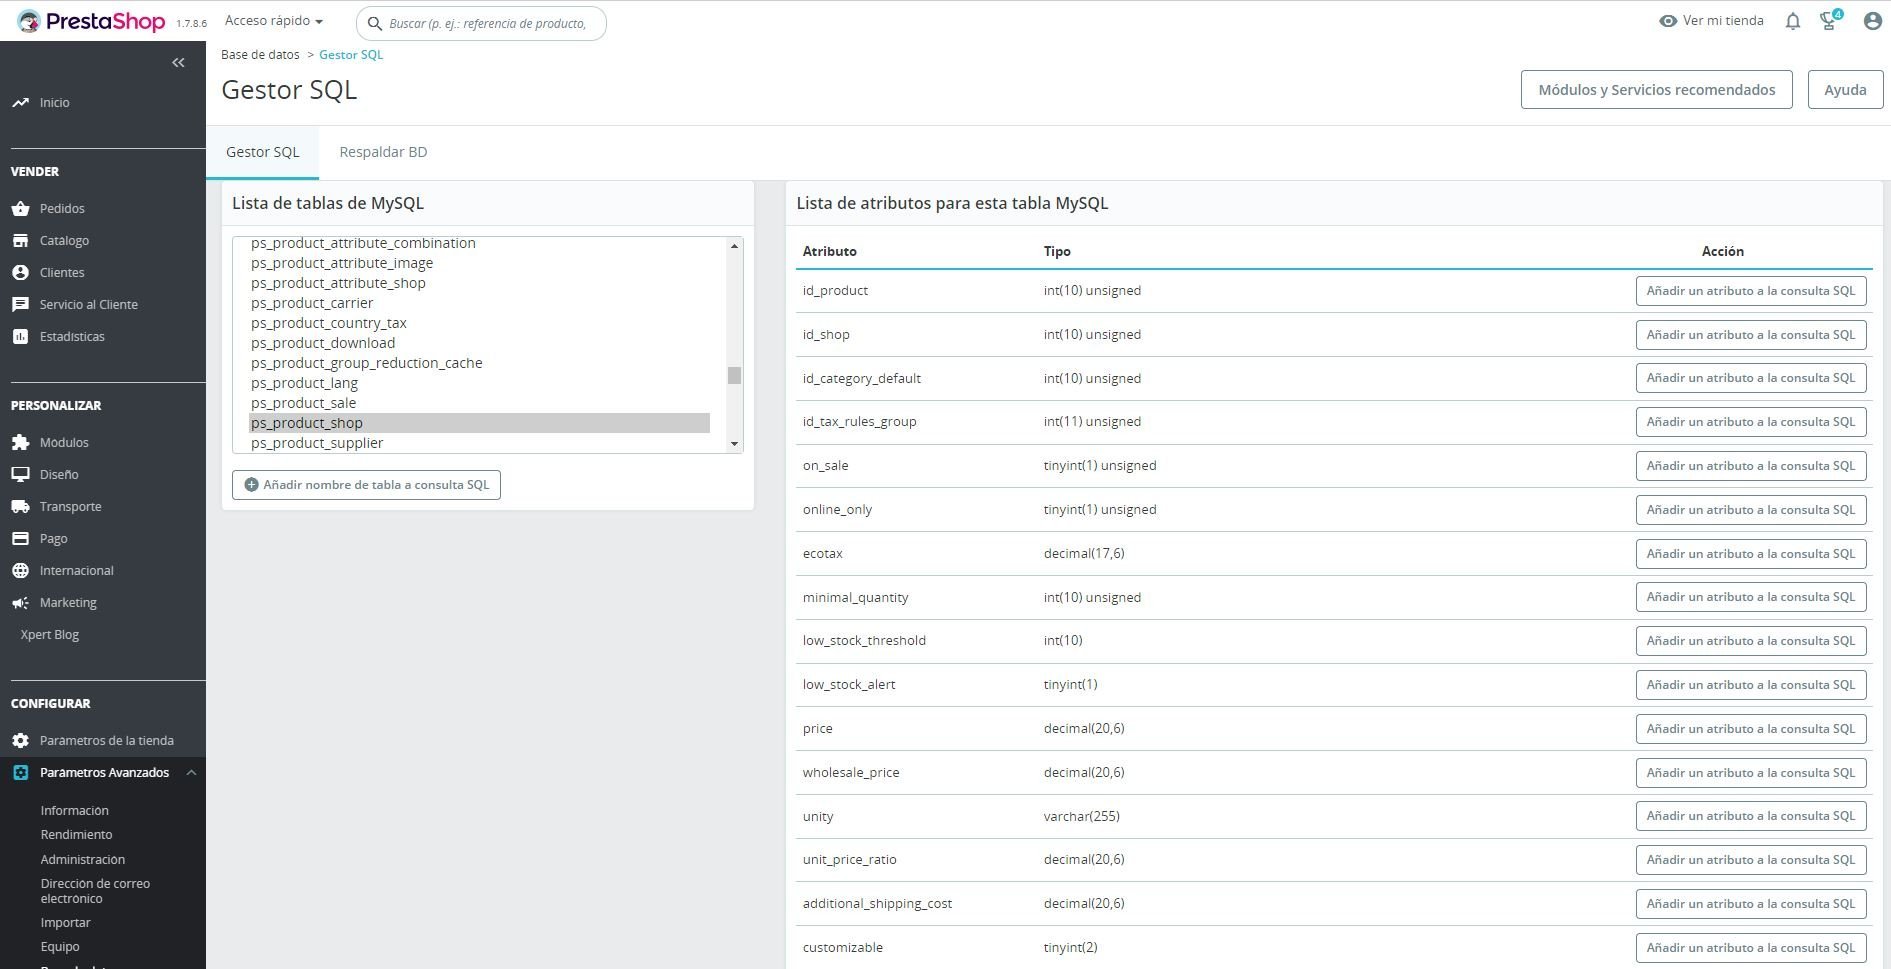1891x969 pixels.
Task: Add id_shop attribute to SQL query
Action: 1750,335
